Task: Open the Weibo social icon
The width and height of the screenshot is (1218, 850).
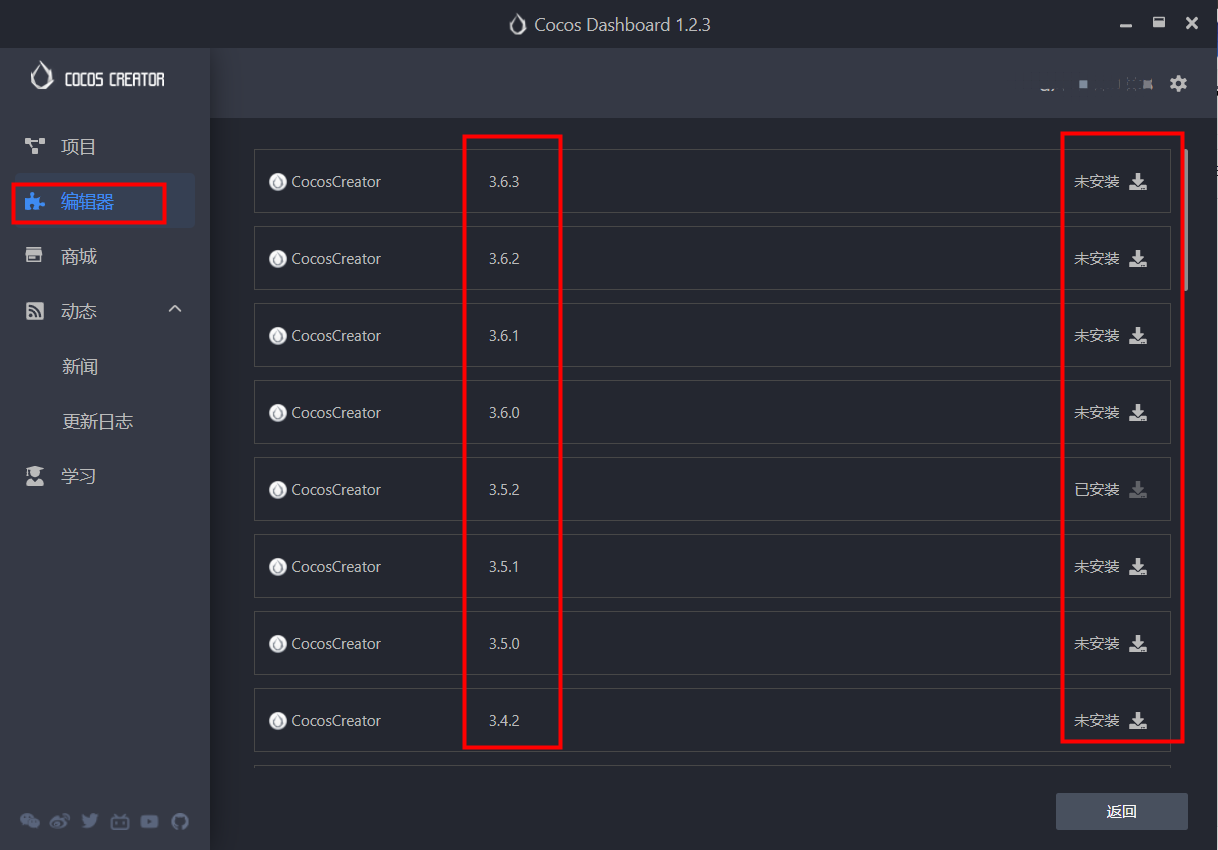Action: tap(60, 821)
